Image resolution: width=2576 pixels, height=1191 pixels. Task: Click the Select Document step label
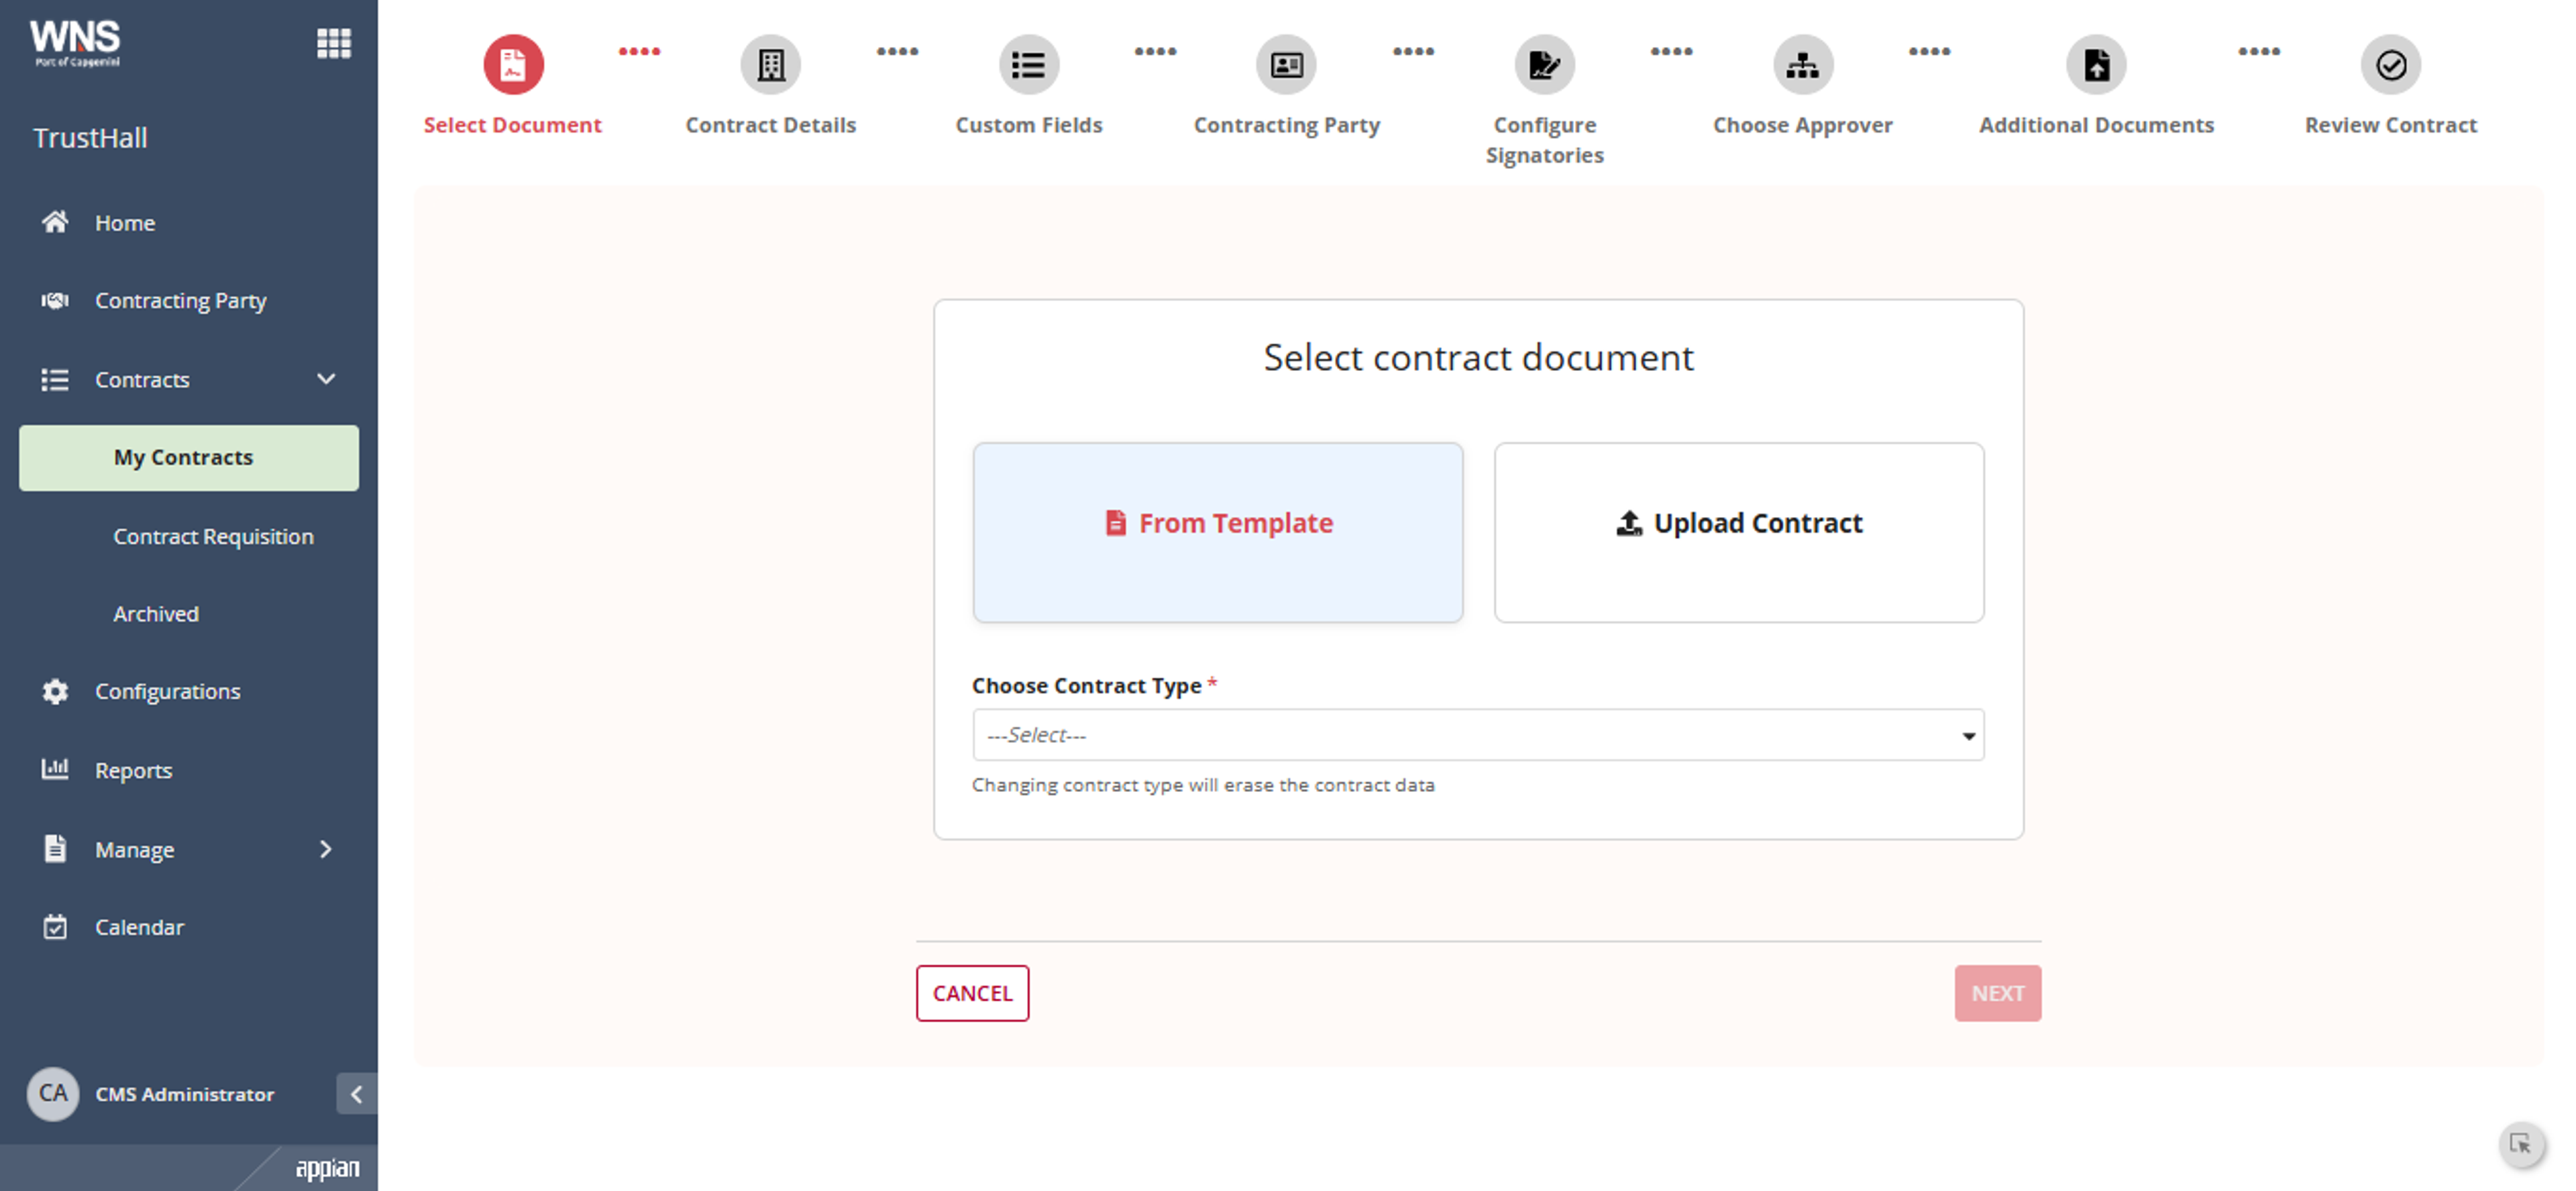(512, 125)
